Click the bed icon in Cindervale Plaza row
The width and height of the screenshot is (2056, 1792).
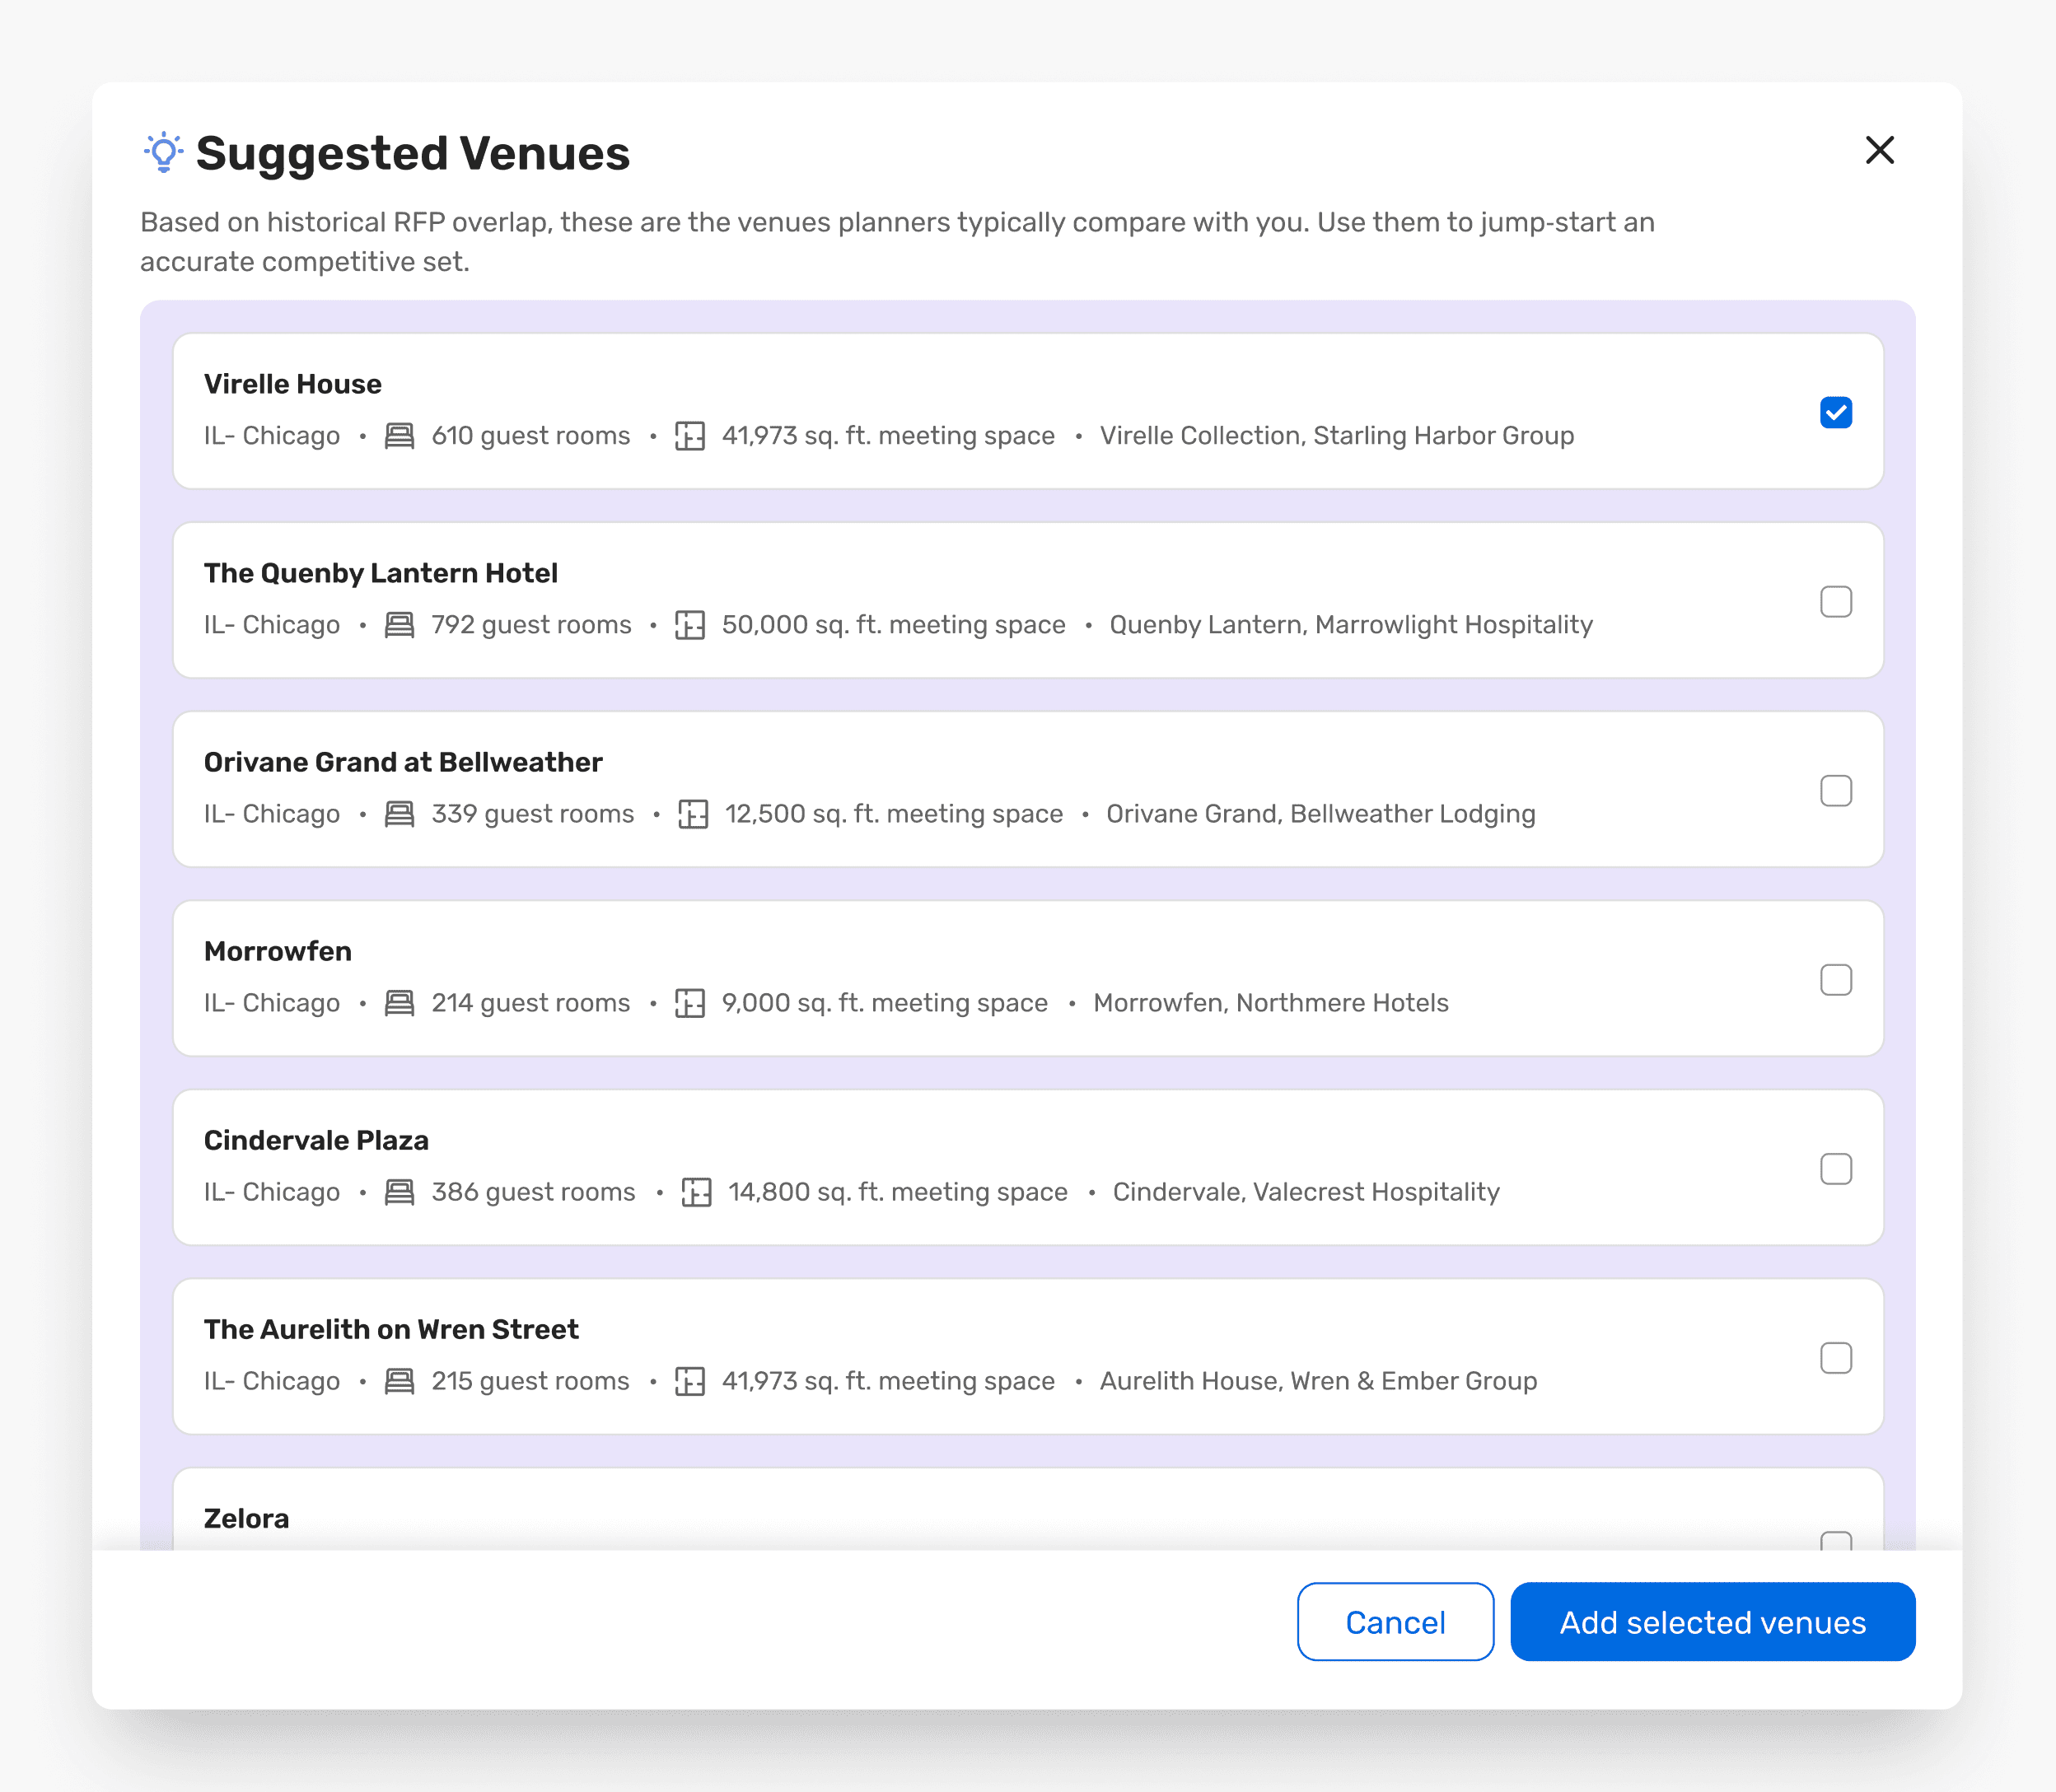click(x=400, y=1192)
